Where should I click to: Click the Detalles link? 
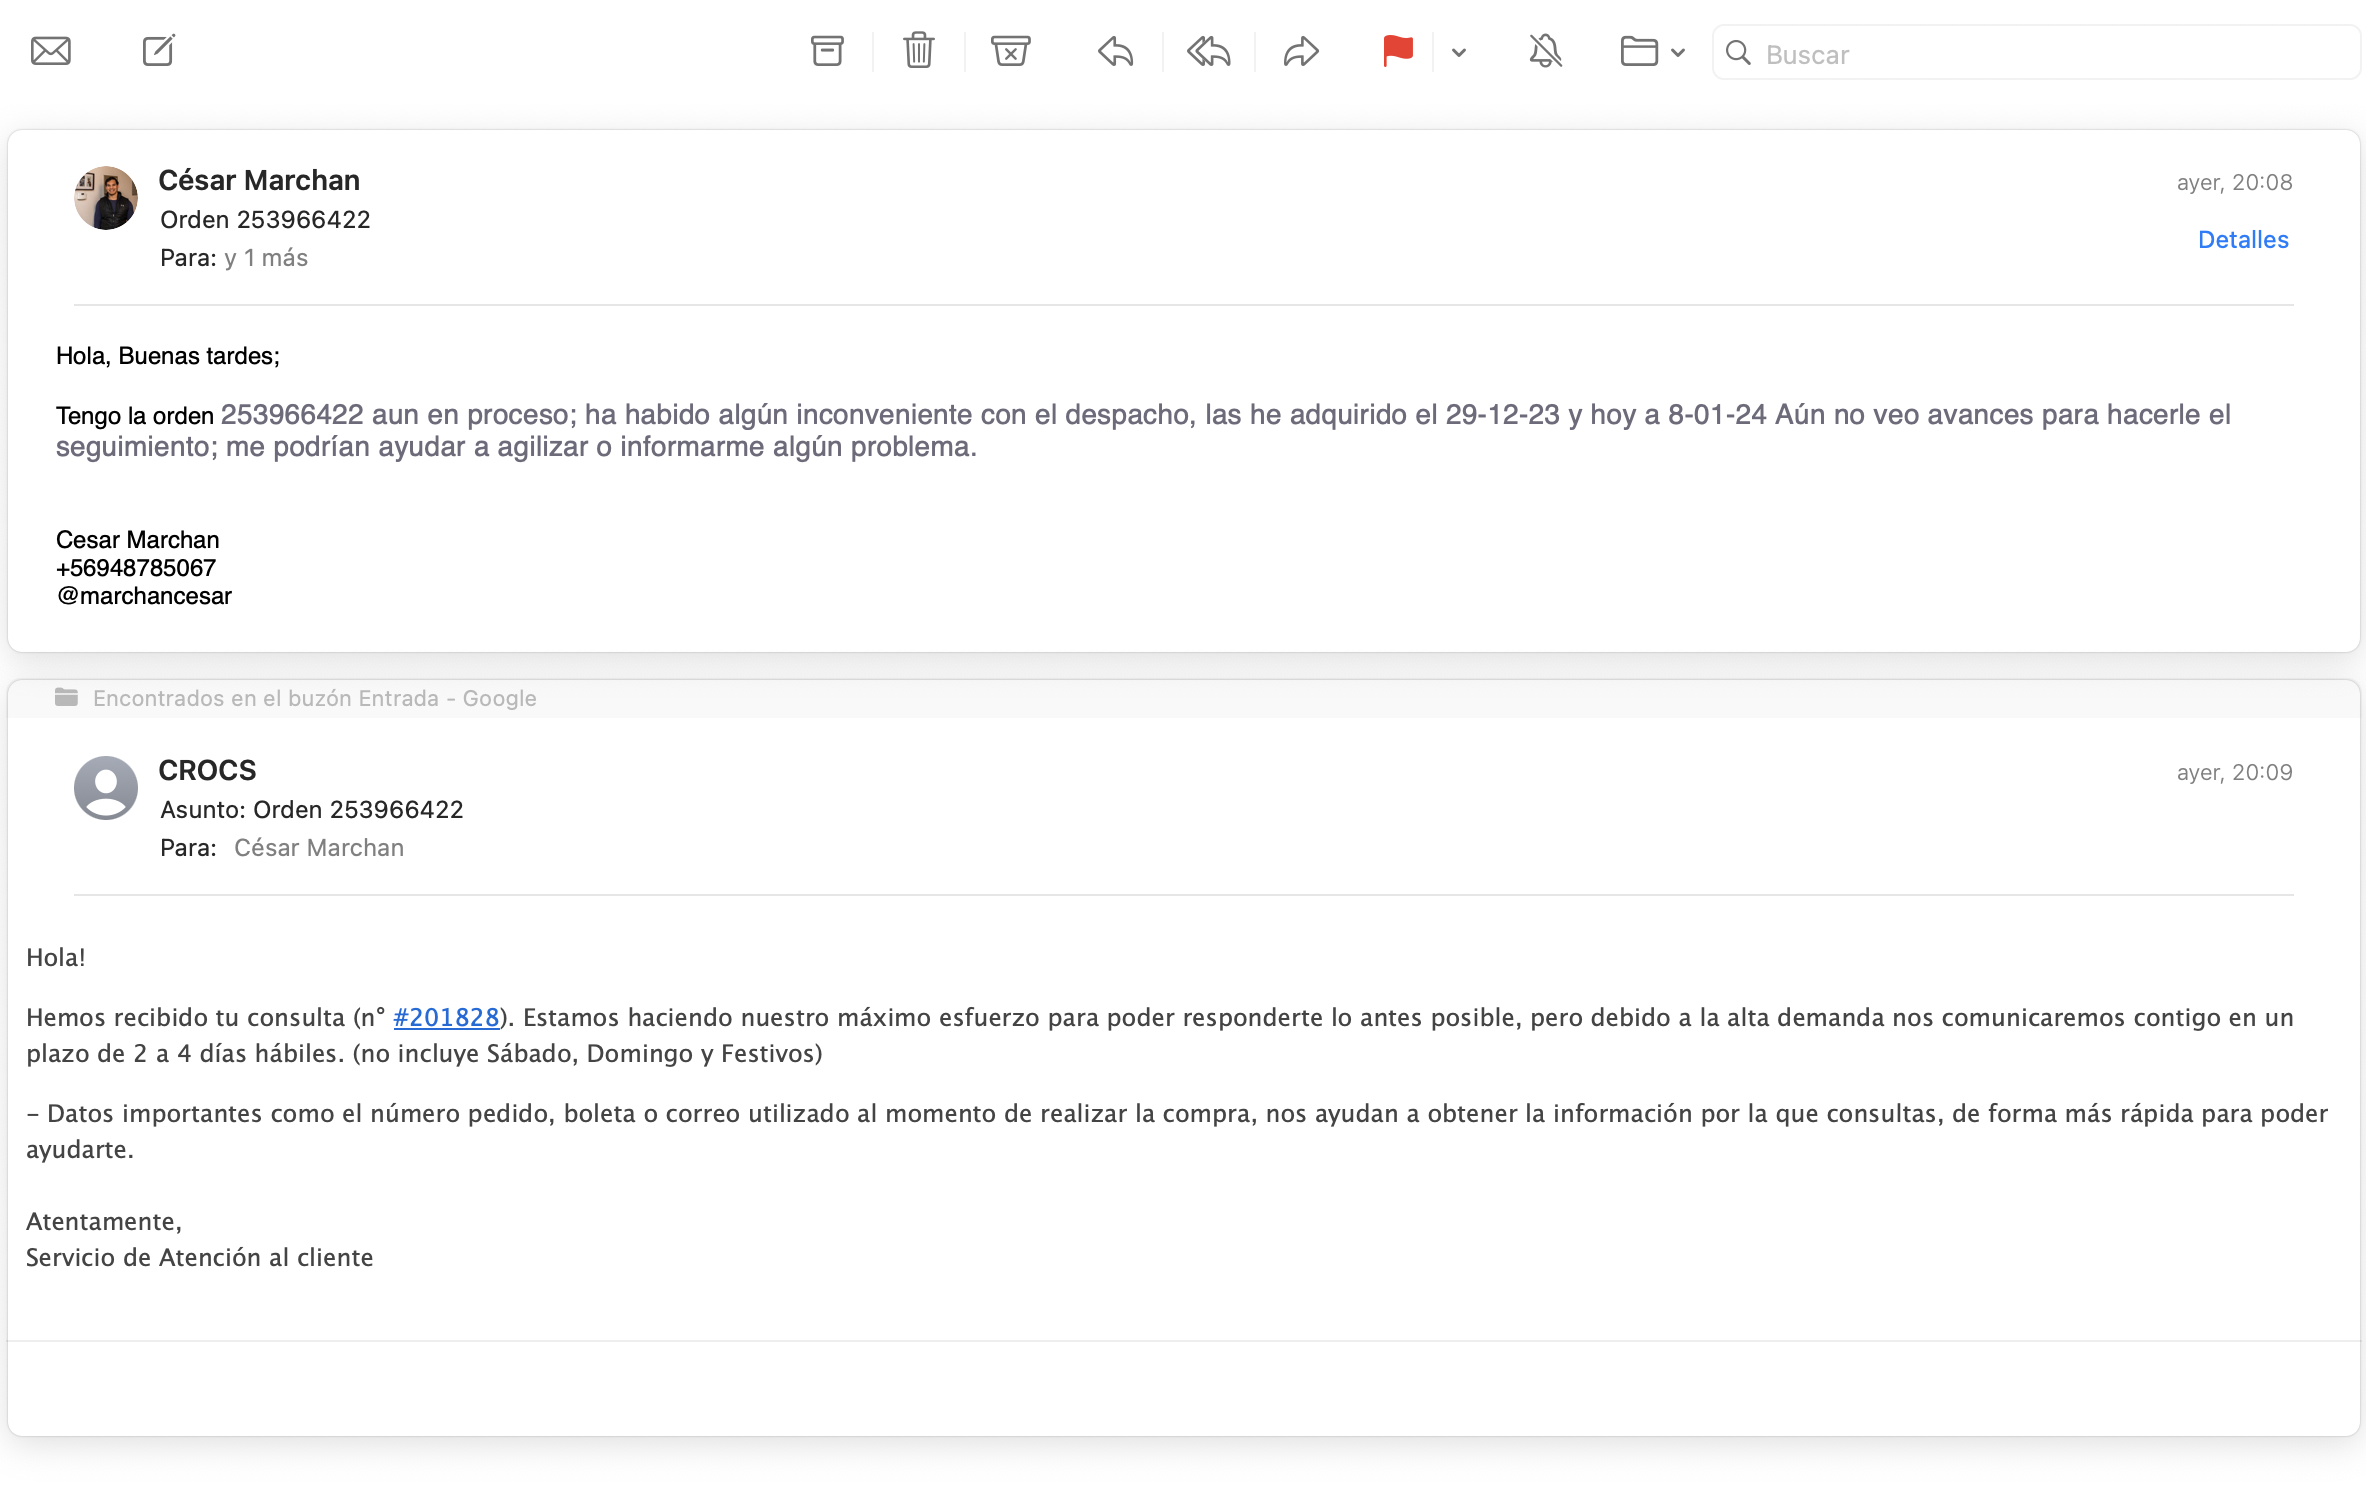click(x=2242, y=240)
